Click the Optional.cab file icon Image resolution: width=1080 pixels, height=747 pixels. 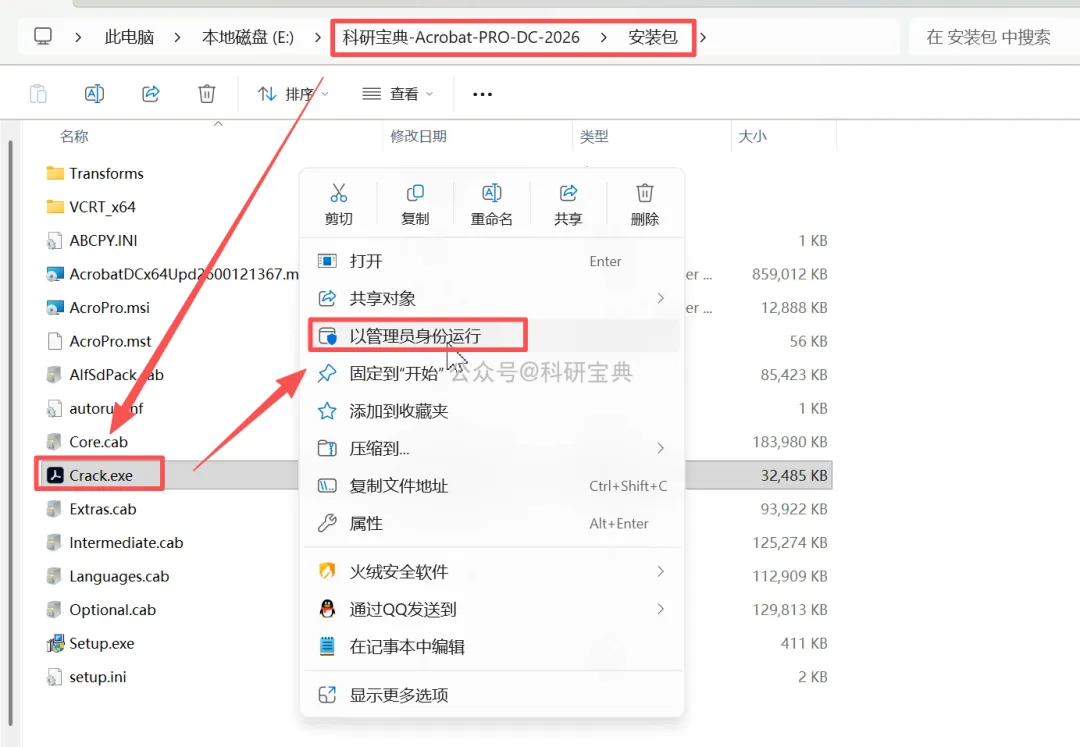point(54,610)
